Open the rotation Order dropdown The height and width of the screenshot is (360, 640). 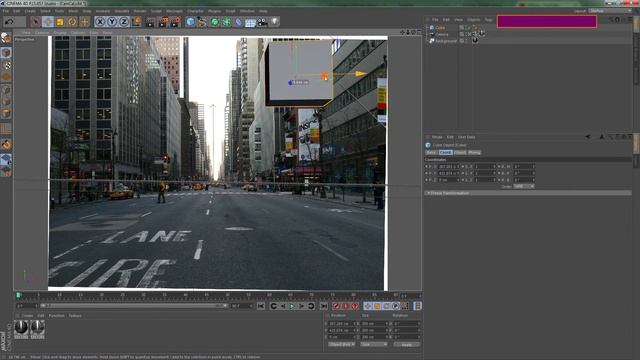524,187
